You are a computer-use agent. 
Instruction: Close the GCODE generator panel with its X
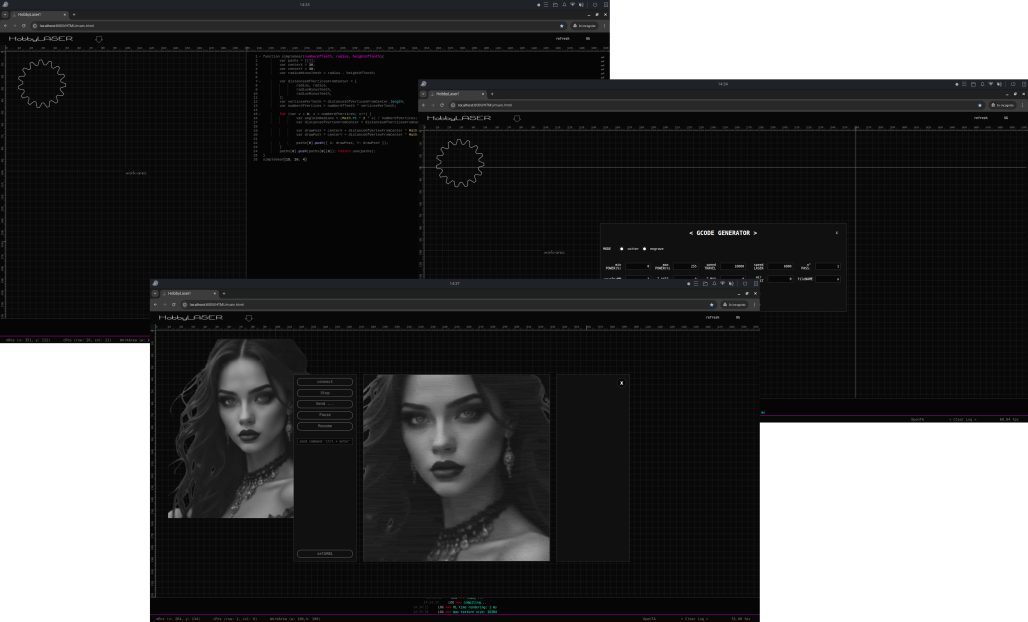(837, 232)
